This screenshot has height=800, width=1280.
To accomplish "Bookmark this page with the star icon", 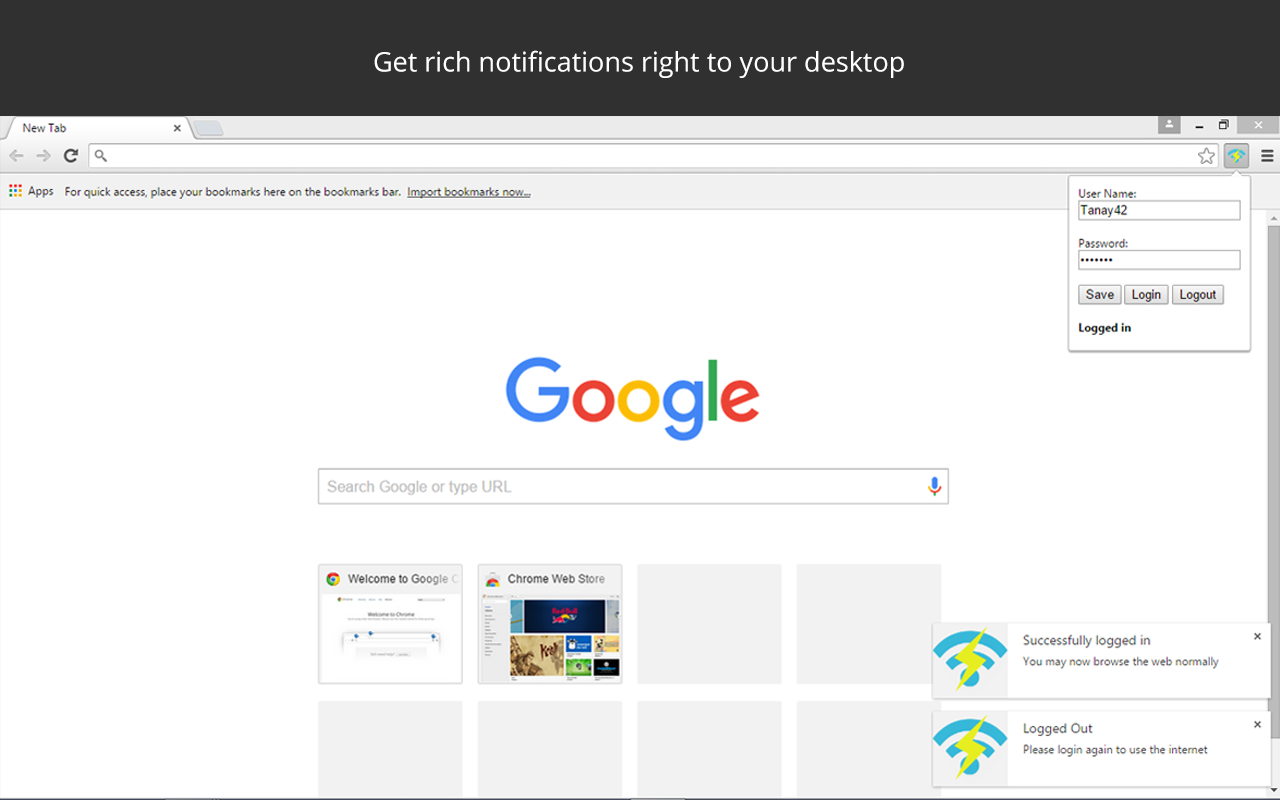I will point(1206,156).
